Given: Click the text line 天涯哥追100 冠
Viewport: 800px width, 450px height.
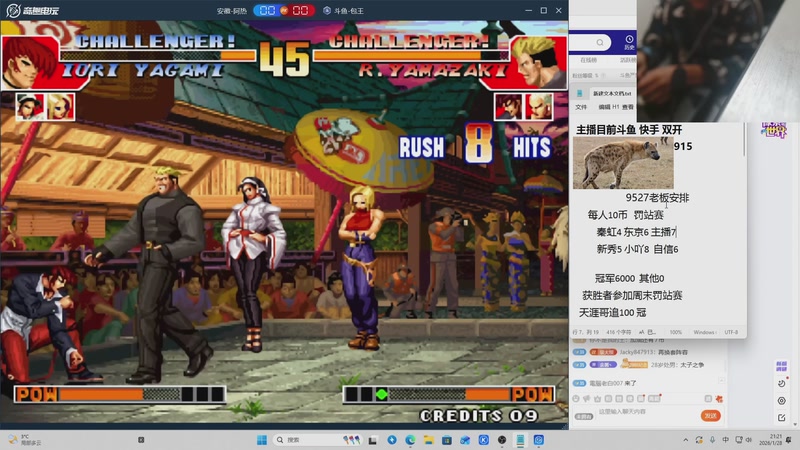Looking at the screenshot, I should click(612, 312).
